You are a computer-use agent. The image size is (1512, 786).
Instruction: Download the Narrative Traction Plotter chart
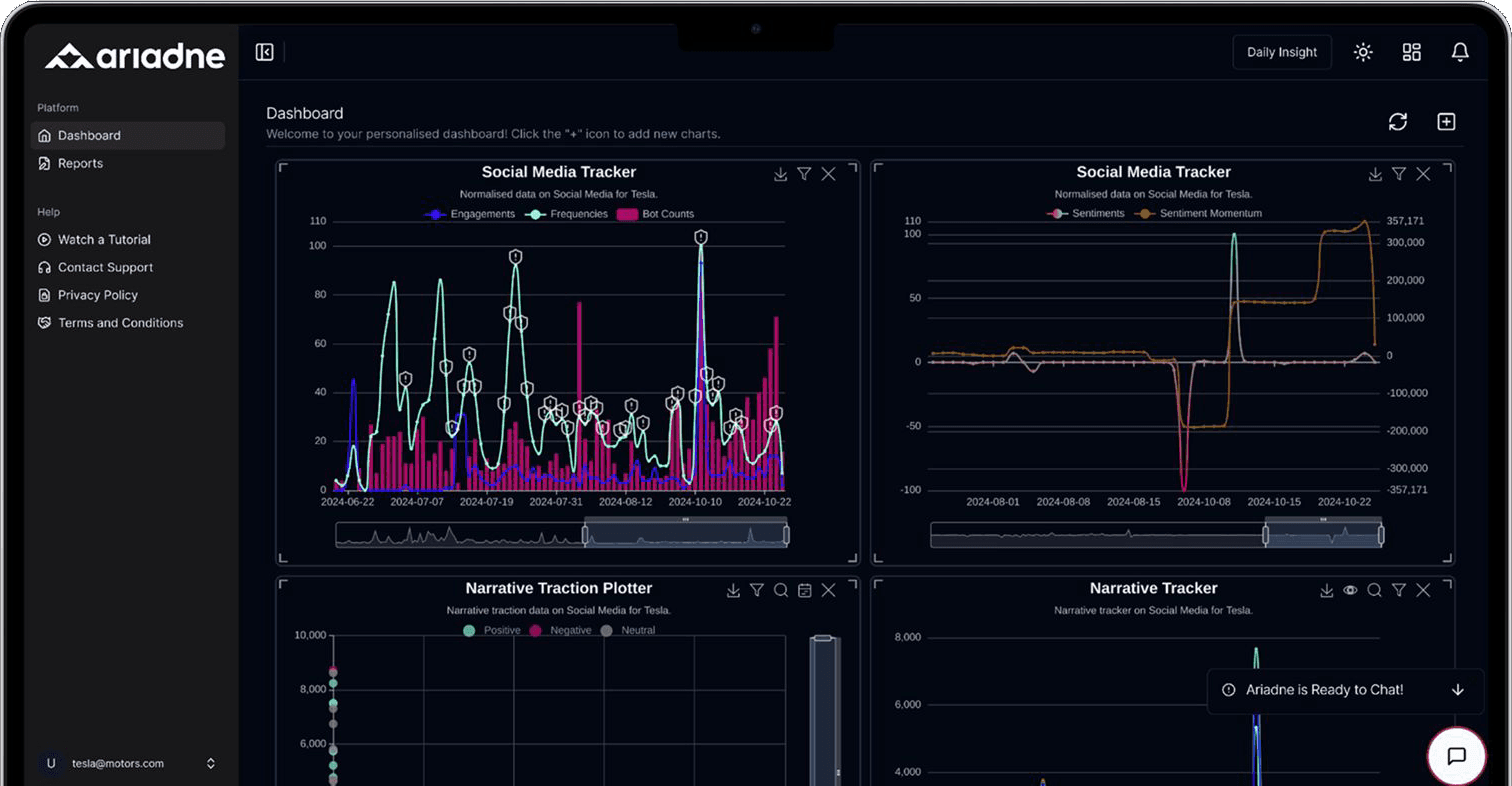point(733,591)
